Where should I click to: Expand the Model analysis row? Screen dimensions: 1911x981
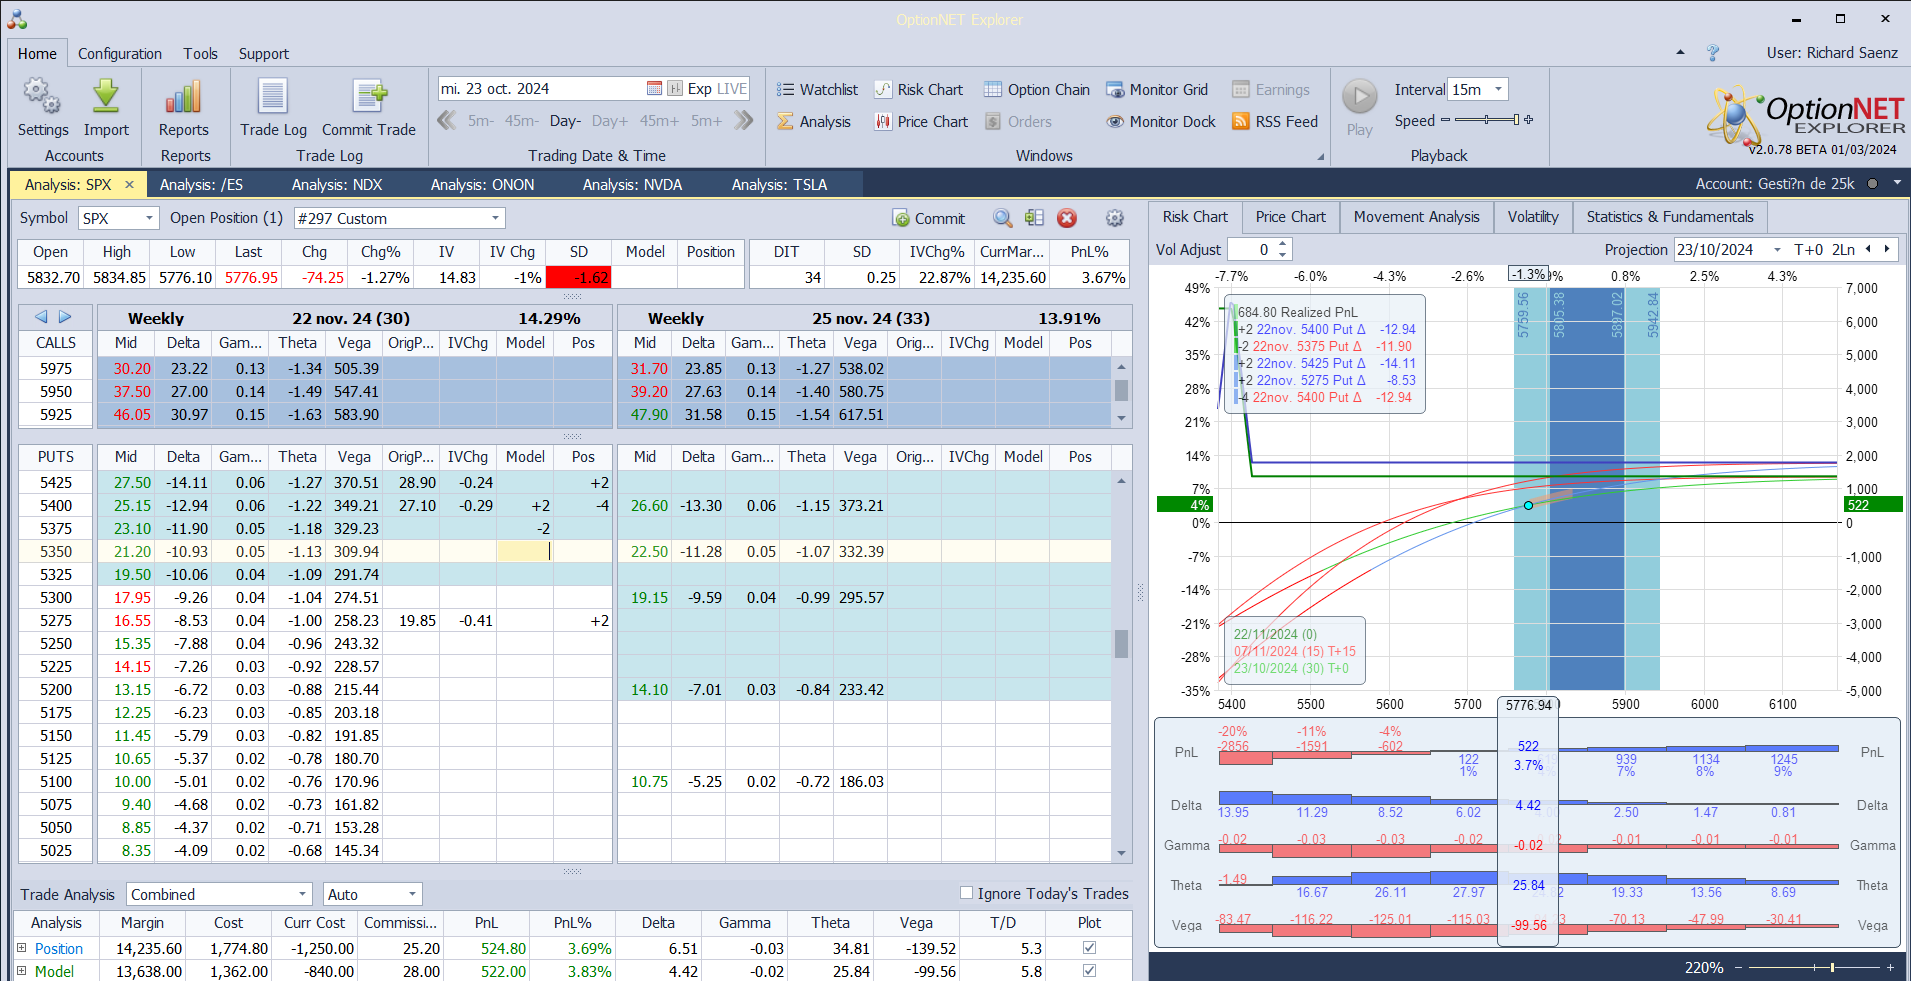click(x=21, y=971)
